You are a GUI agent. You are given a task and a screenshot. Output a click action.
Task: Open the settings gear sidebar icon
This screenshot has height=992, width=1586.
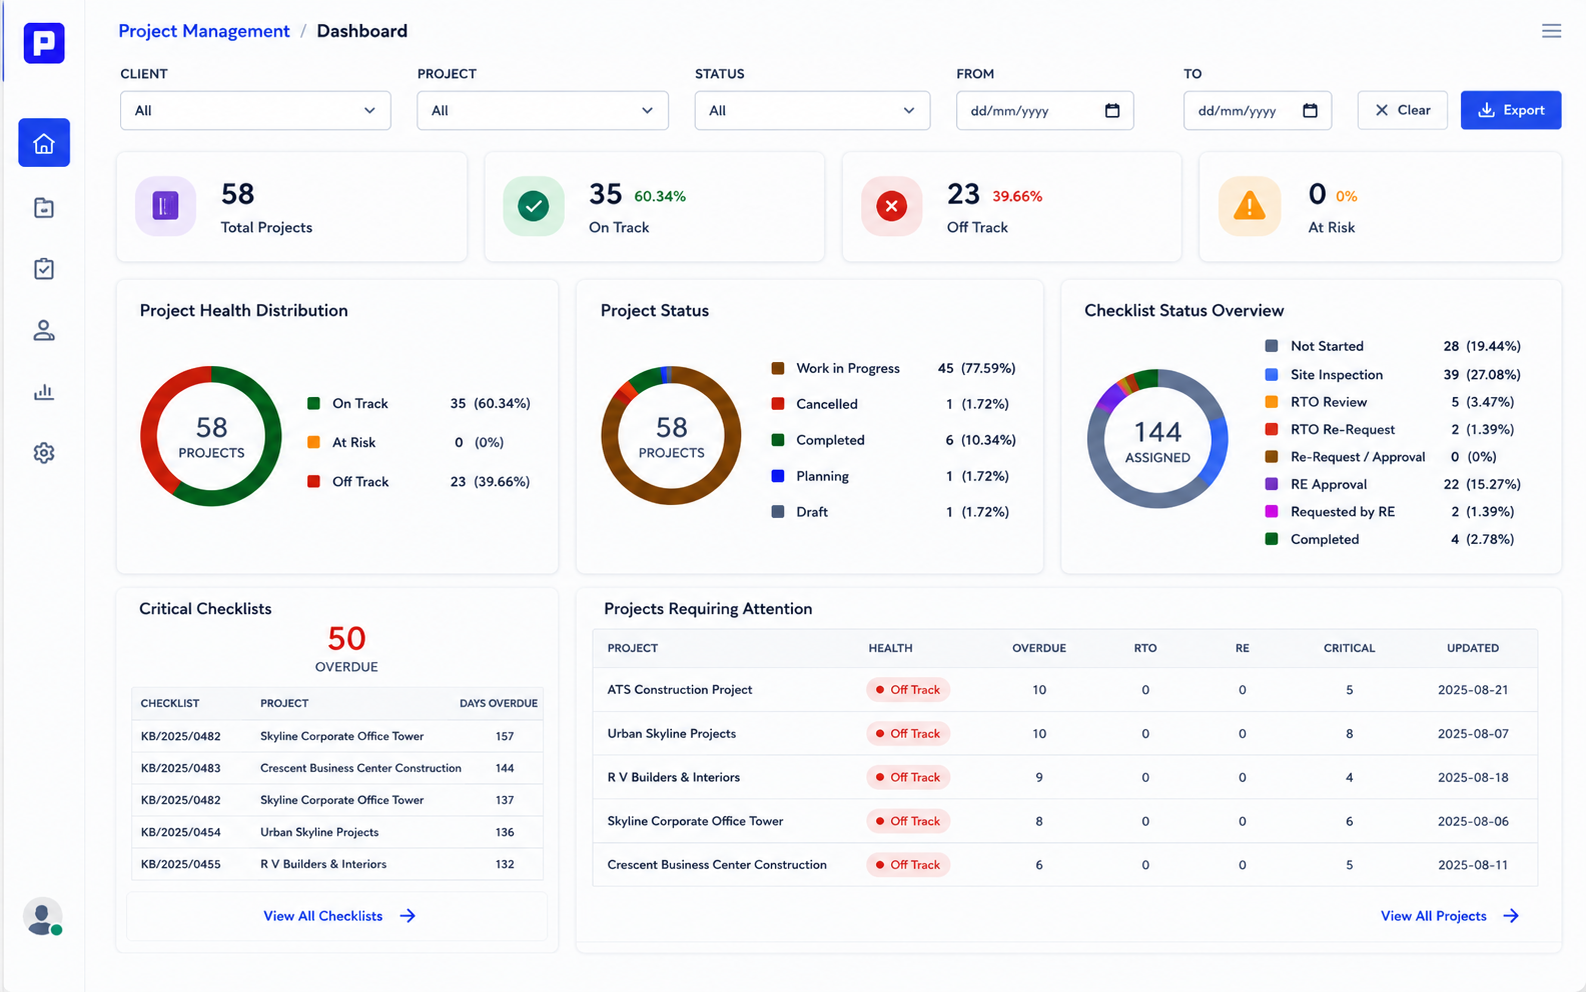point(44,453)
